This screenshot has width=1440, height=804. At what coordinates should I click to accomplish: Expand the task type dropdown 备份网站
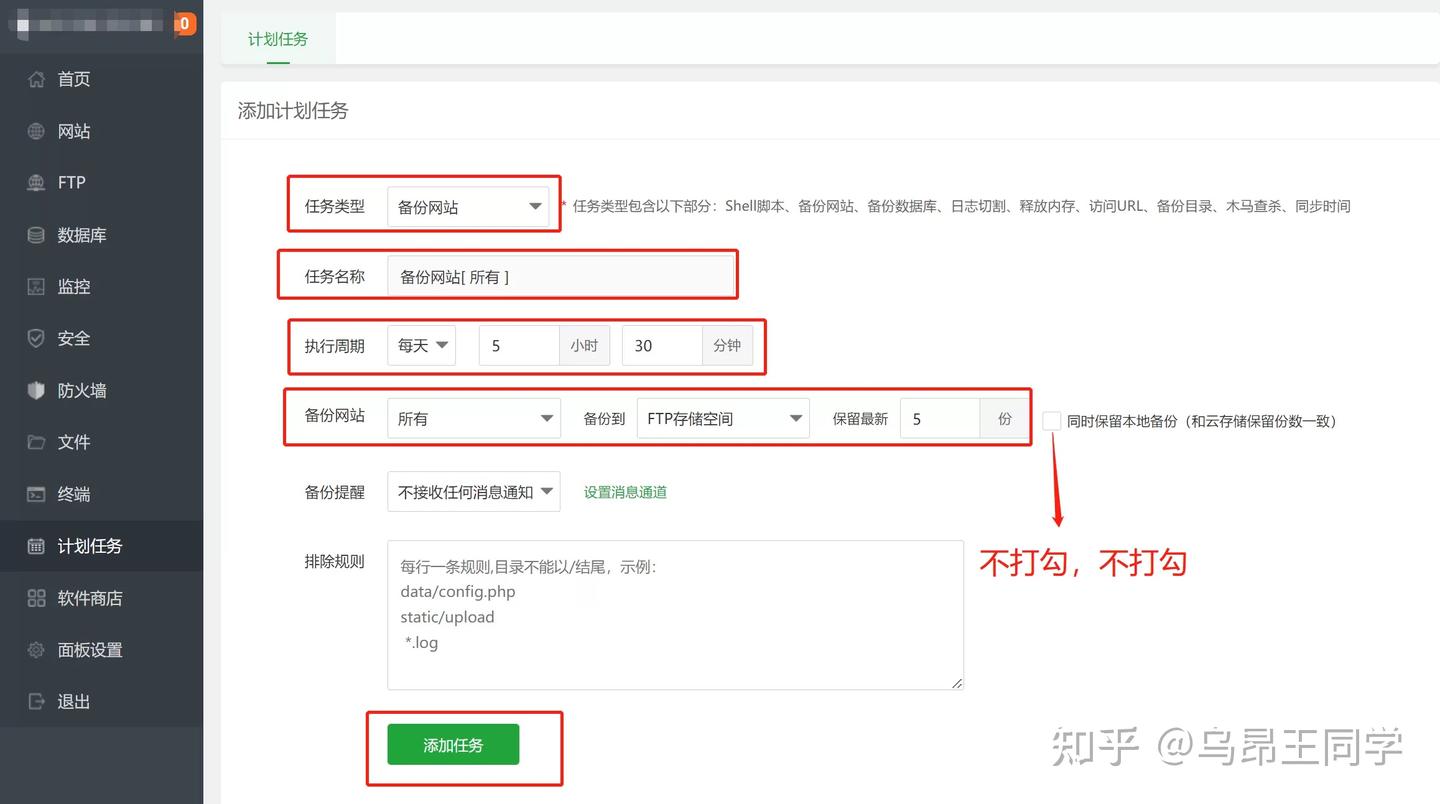[468, 207]
